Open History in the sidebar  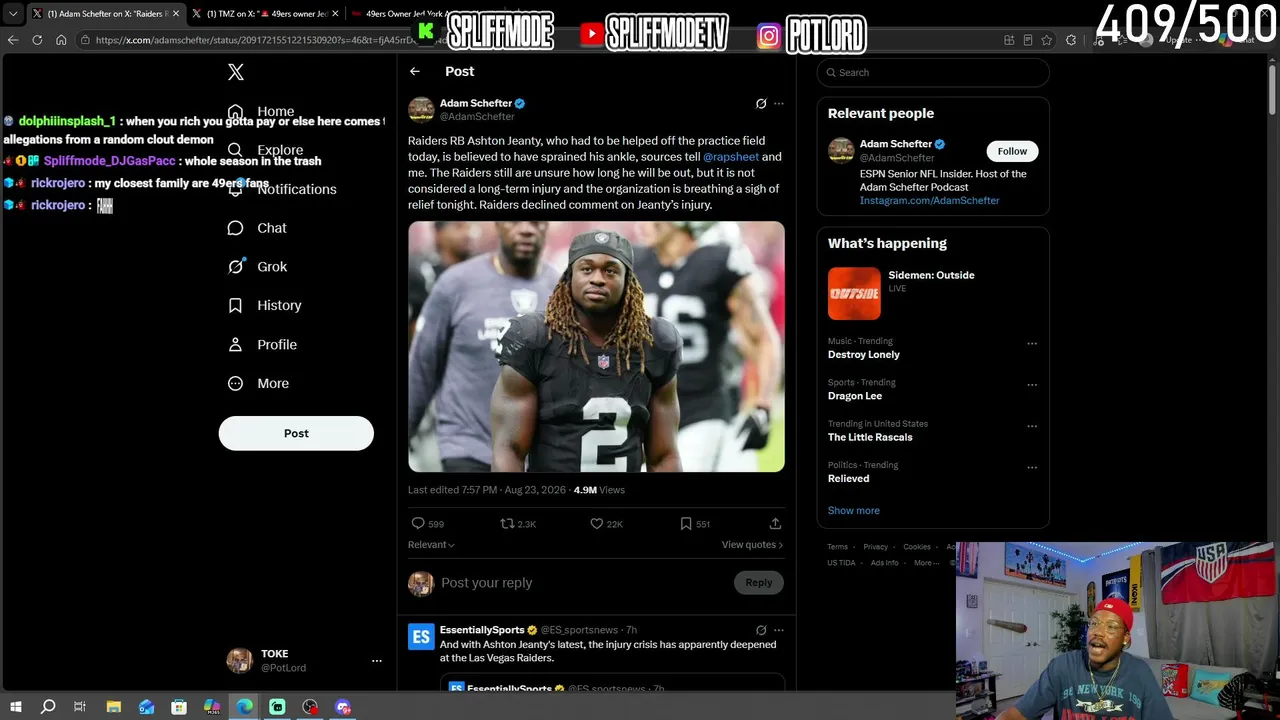(264, 305)
